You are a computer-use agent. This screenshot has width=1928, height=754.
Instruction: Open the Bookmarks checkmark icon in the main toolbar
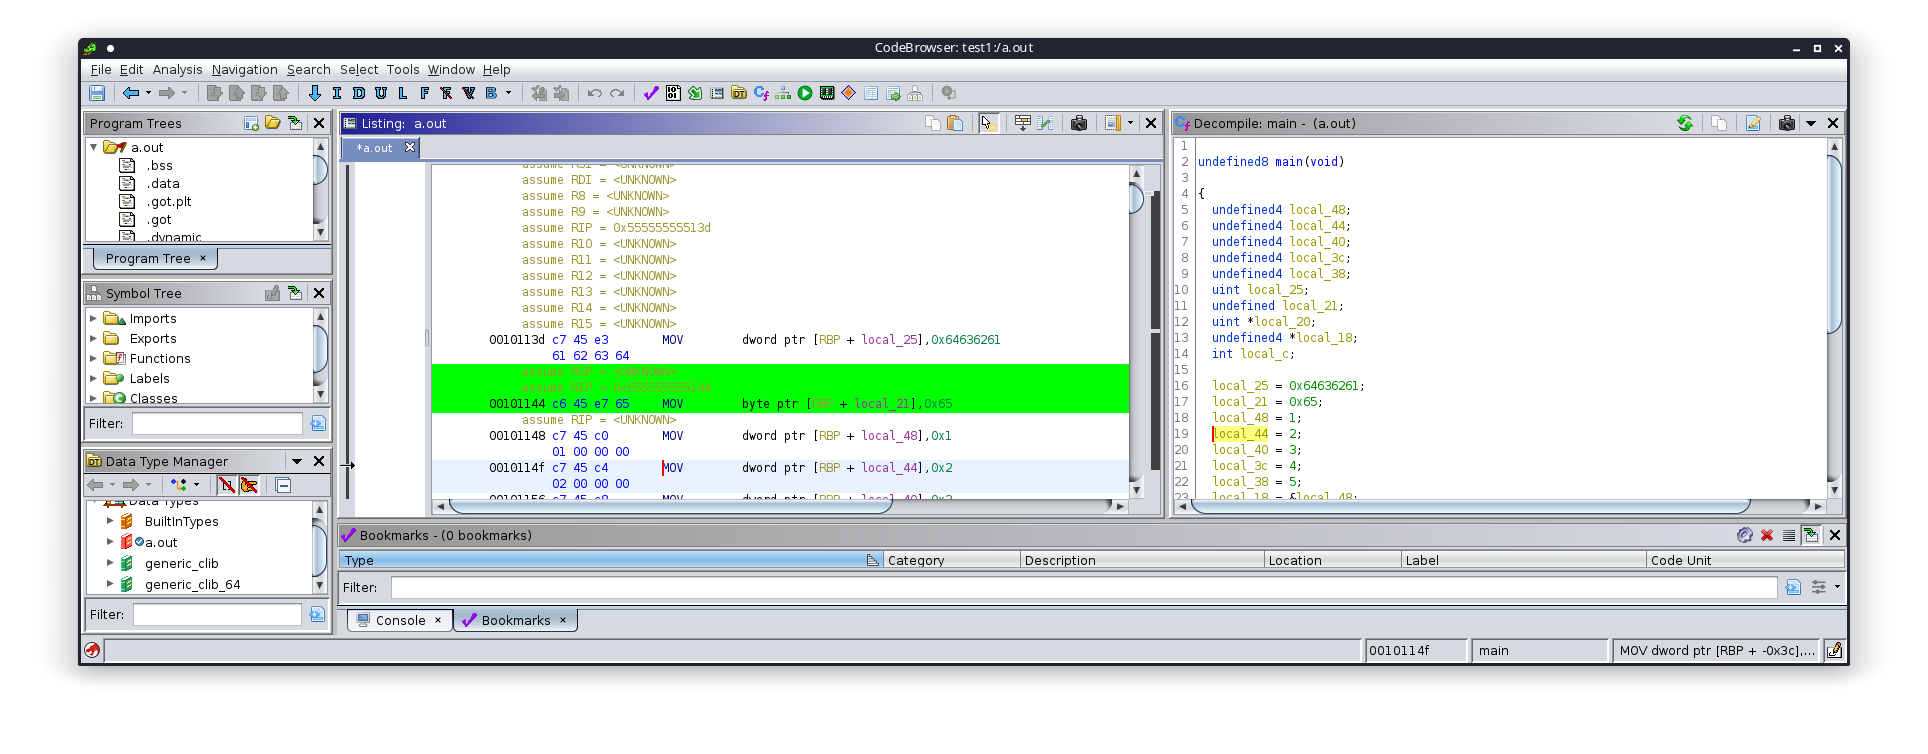coord(651,93)
